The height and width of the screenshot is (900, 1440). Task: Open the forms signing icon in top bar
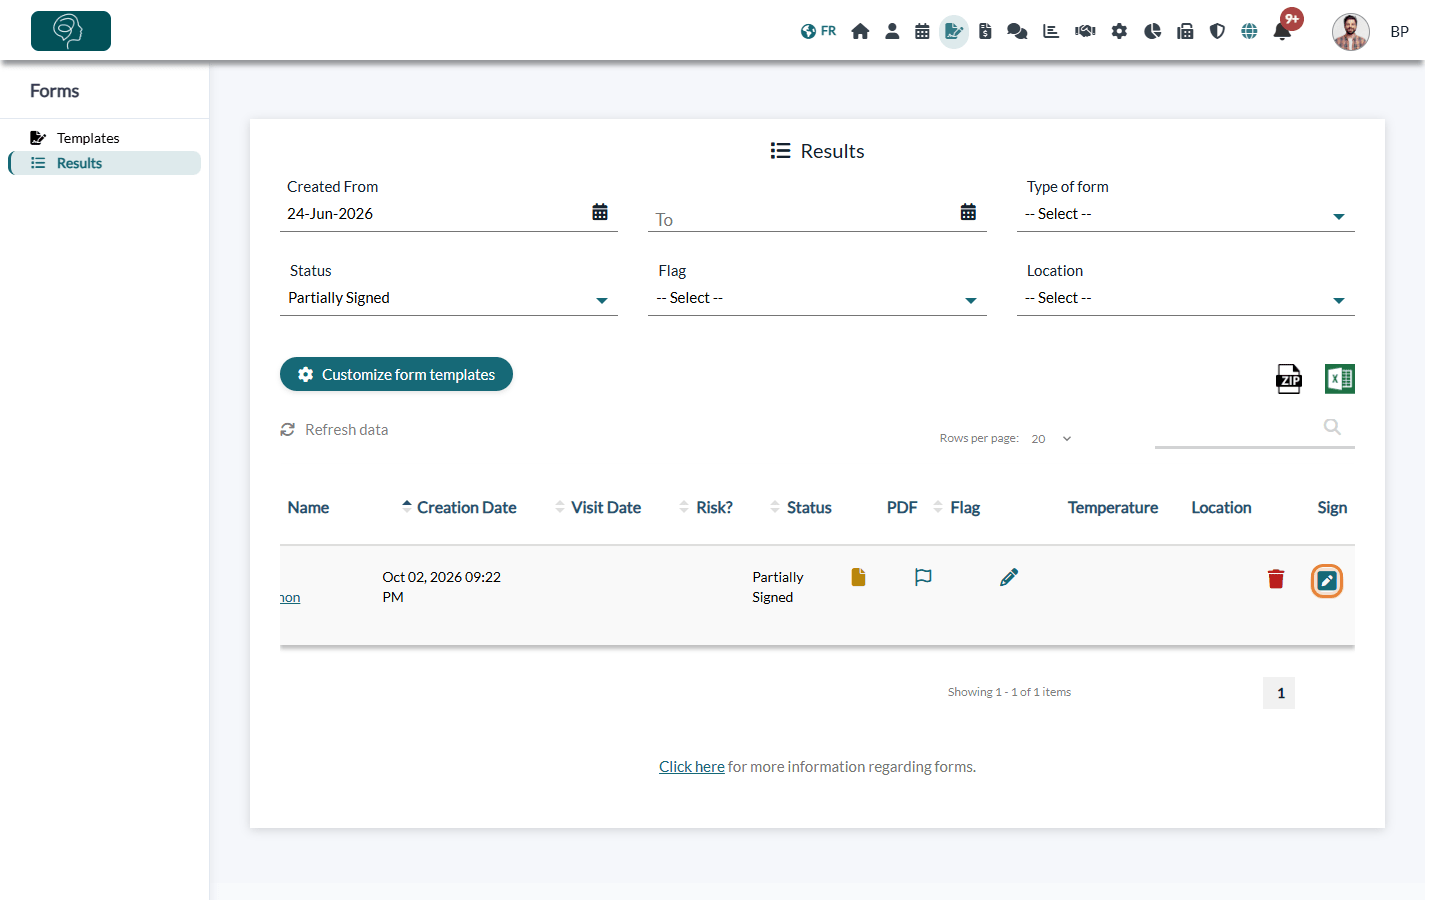[954, 31]
